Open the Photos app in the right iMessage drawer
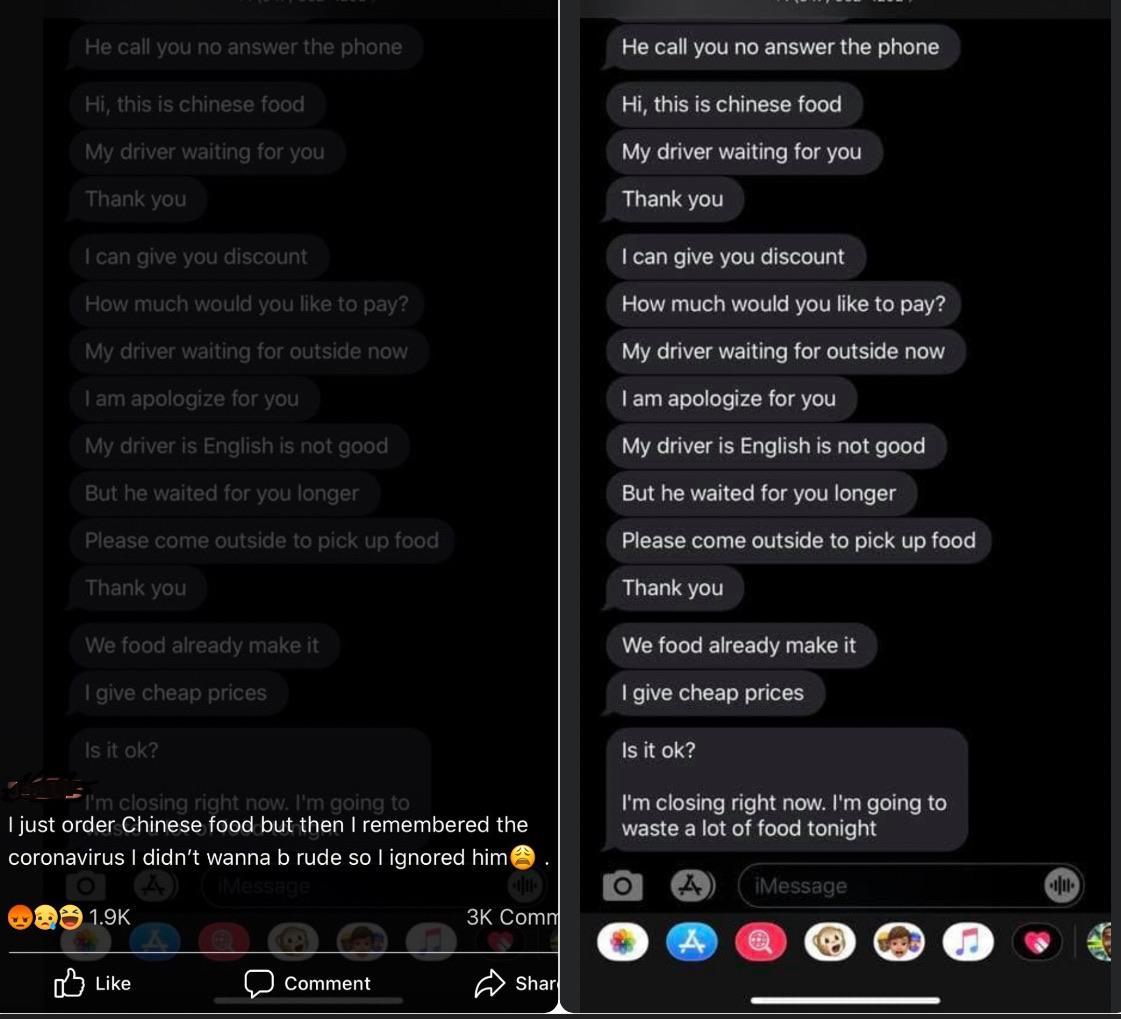Screen dimensions: 1121x1019 pos(623,942)
